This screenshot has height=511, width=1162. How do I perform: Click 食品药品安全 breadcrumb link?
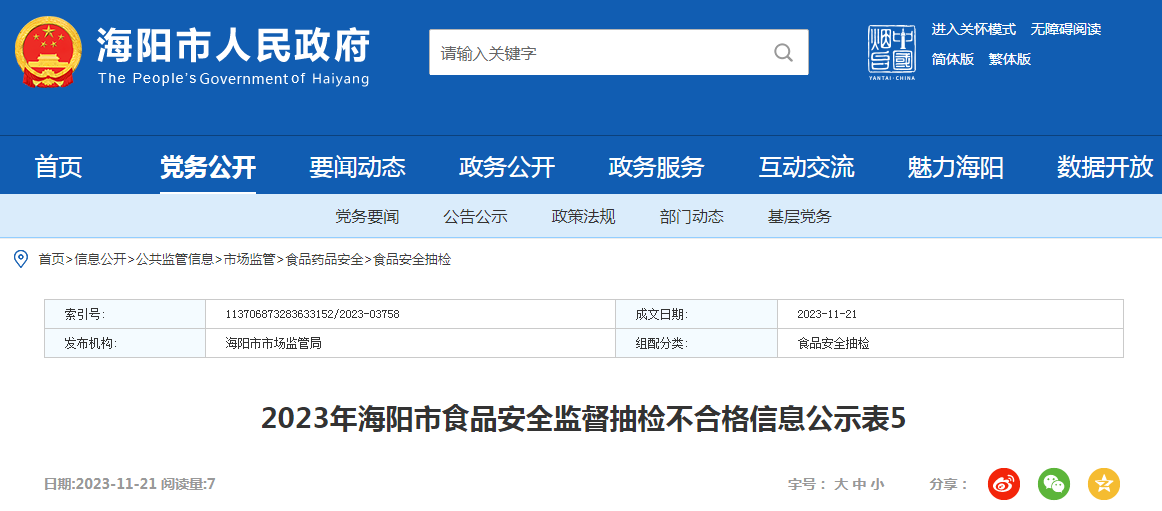pos(325,259)
